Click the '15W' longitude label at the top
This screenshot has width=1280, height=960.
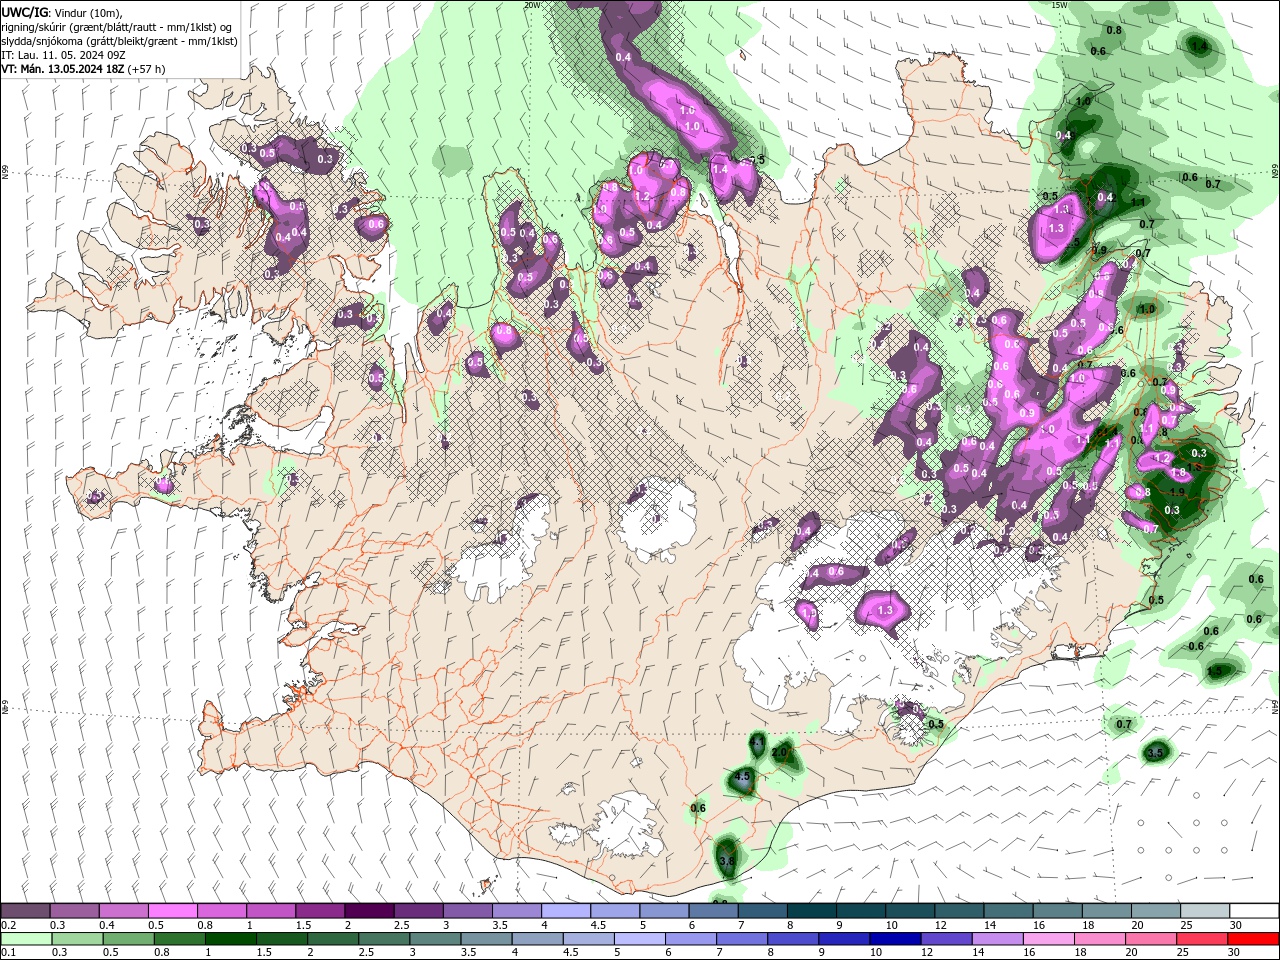click(x=1059, y=5)
